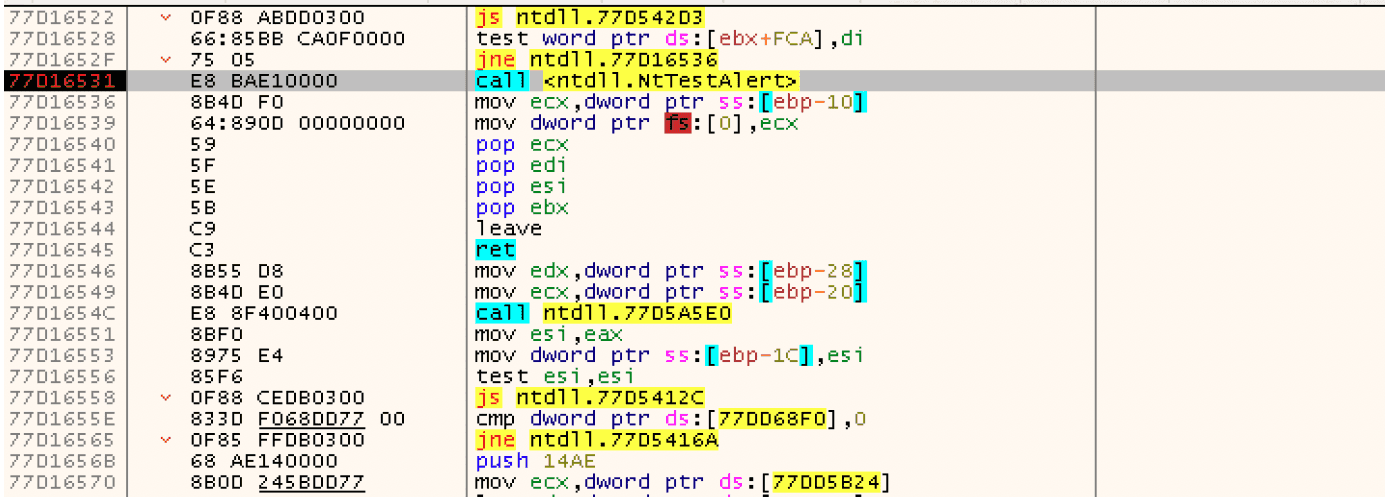Toggle breakpoint at red address 77D16531
This screenshot has width=1388, height=502.
pyautogui.click(x=60, y=81)
